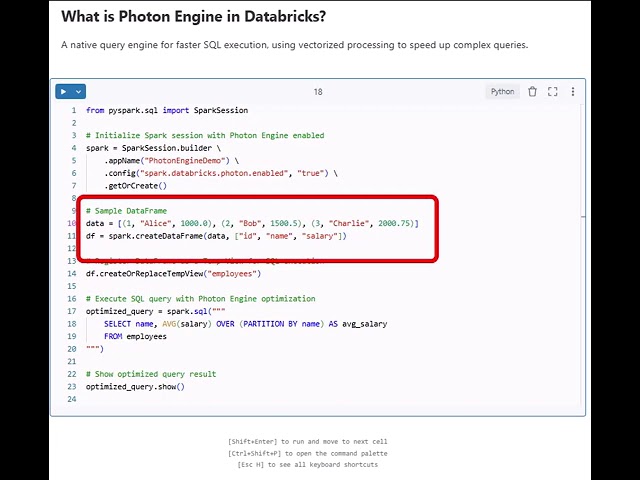The height and width of the screenshot is (480, 640).
Task: Click the "# Show optimized query result" comment
Action: 151,374
